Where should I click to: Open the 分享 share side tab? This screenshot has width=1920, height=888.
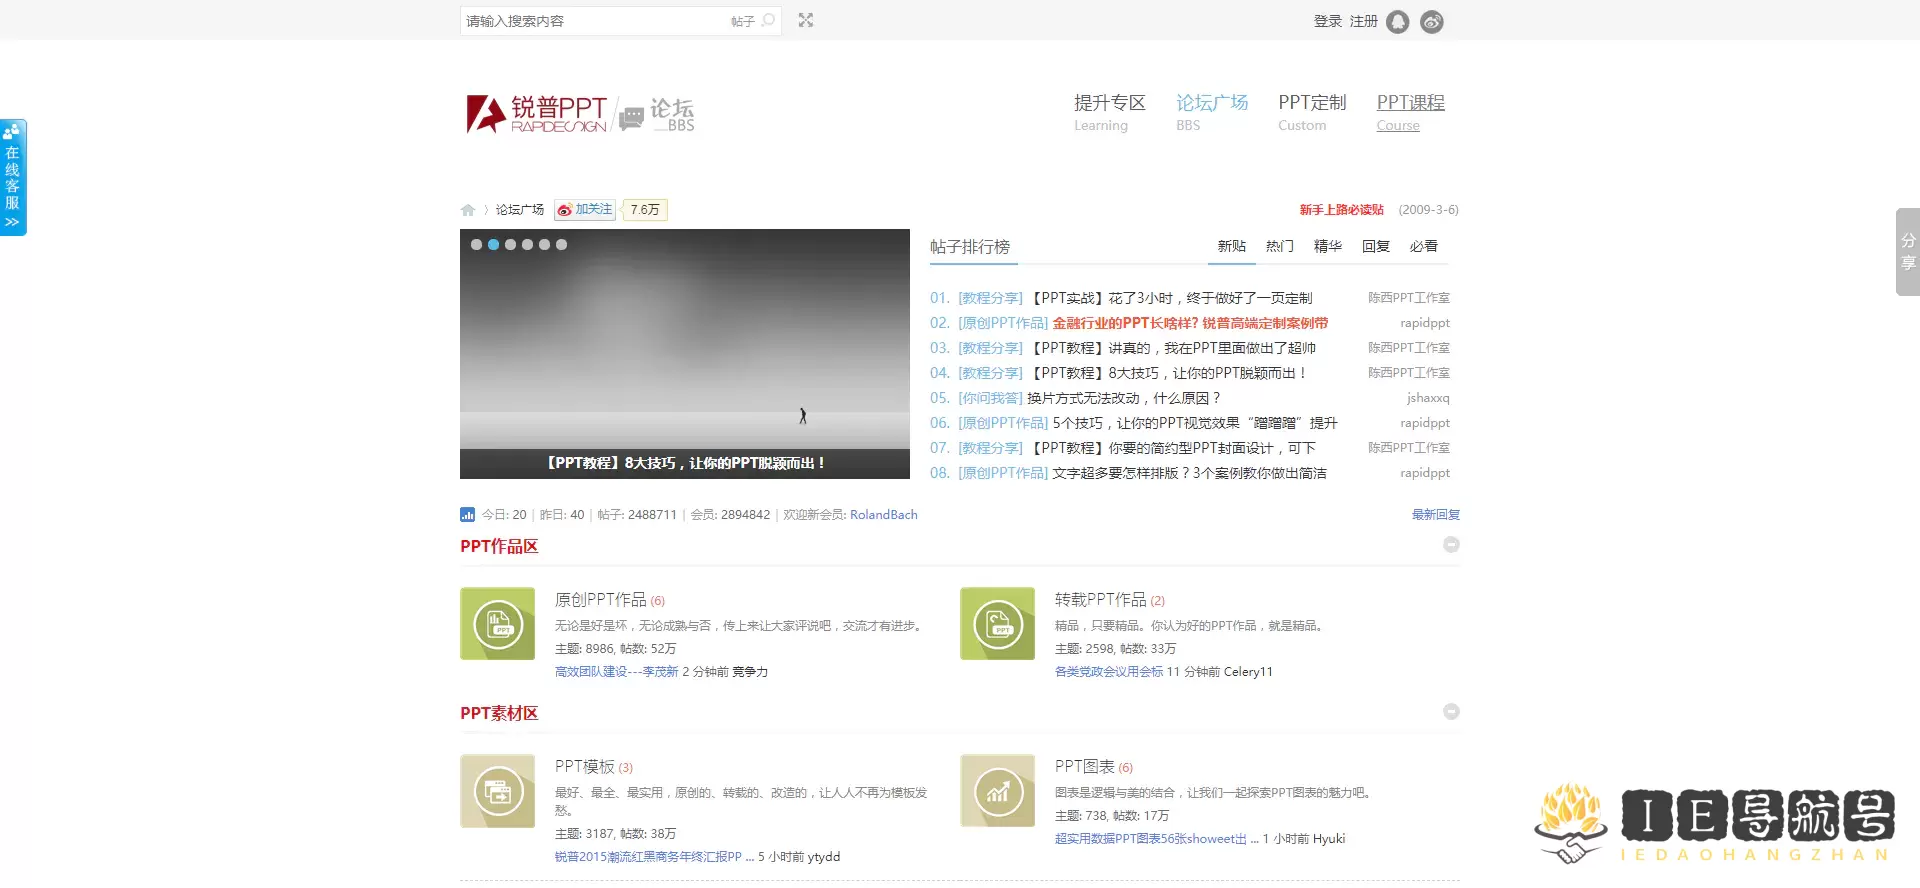[1908, 252]
